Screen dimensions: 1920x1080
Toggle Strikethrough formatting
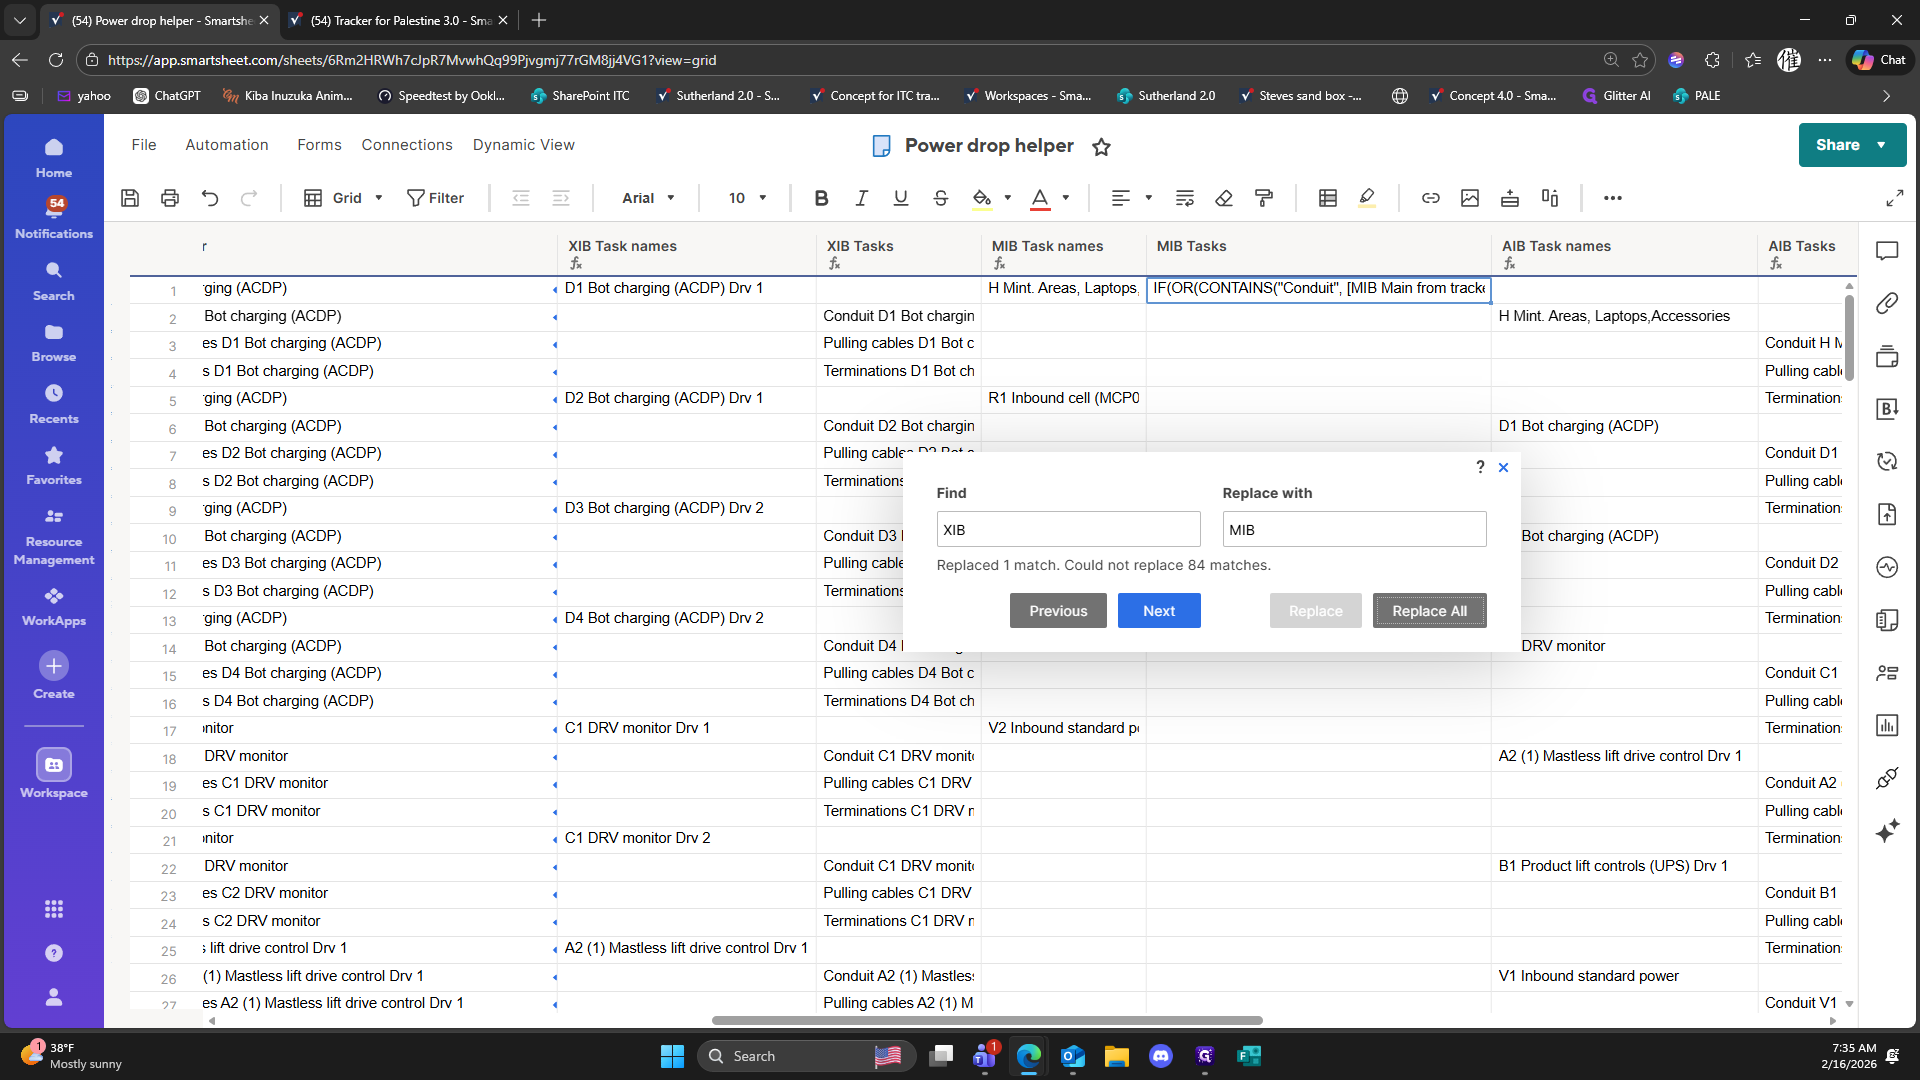[940, 198]
